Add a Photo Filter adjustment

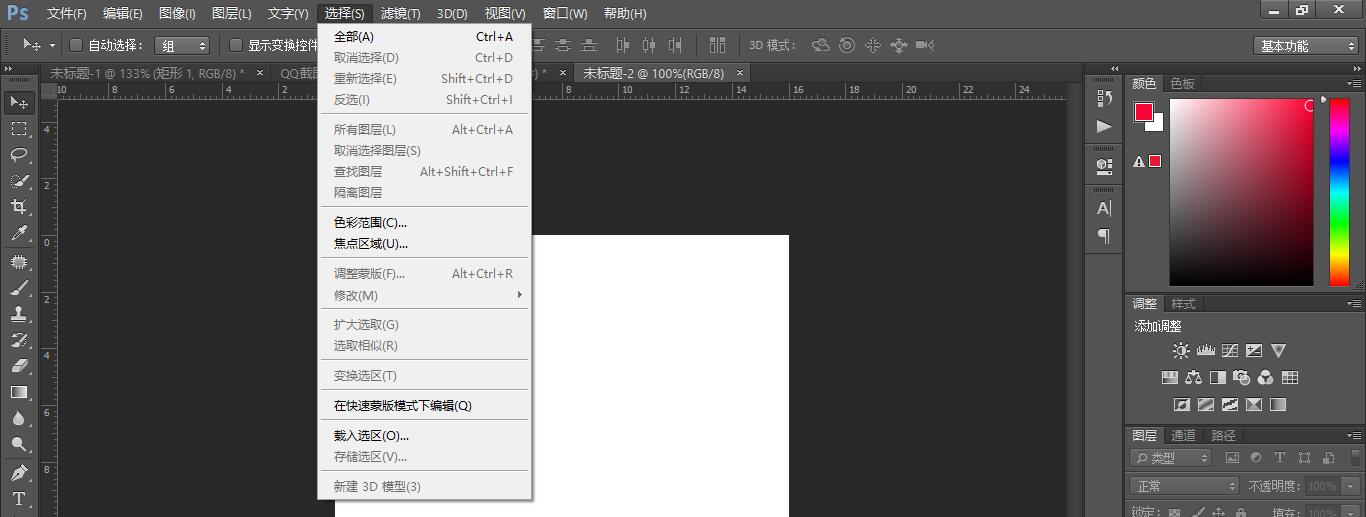click(x=1241, y=378)
